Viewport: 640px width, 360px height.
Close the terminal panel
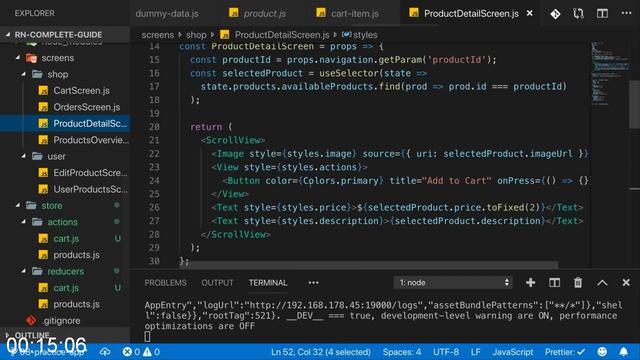click(x=626, y=282)
